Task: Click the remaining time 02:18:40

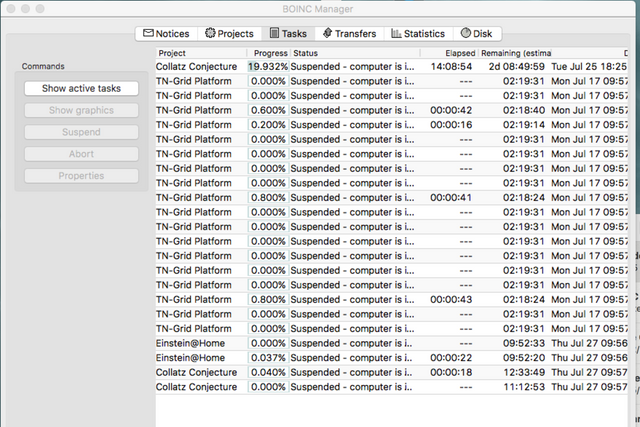Action: pos(524,110)
